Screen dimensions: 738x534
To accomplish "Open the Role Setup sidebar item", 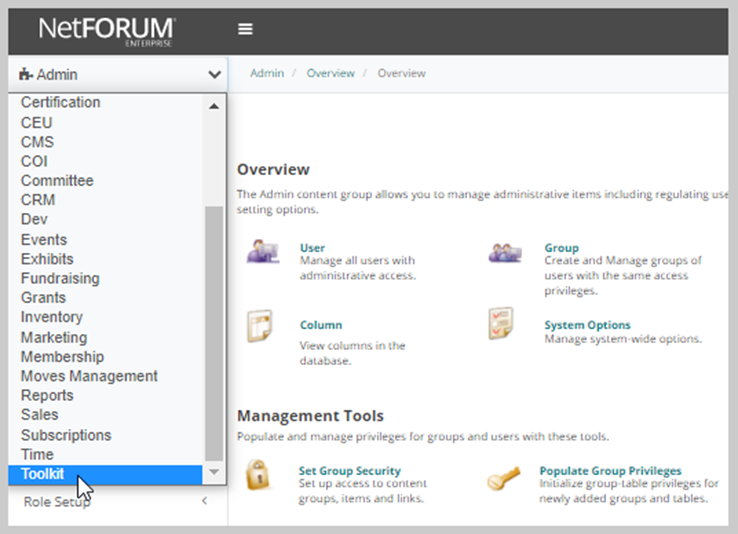I will click(57, 502).
